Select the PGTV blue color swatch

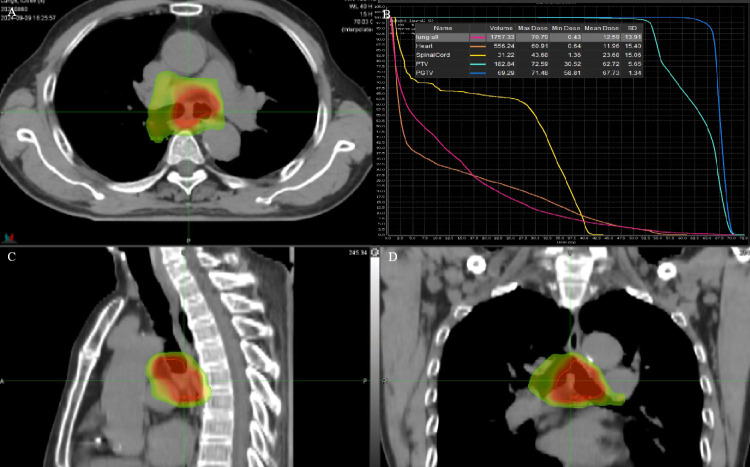click(477, 73)
